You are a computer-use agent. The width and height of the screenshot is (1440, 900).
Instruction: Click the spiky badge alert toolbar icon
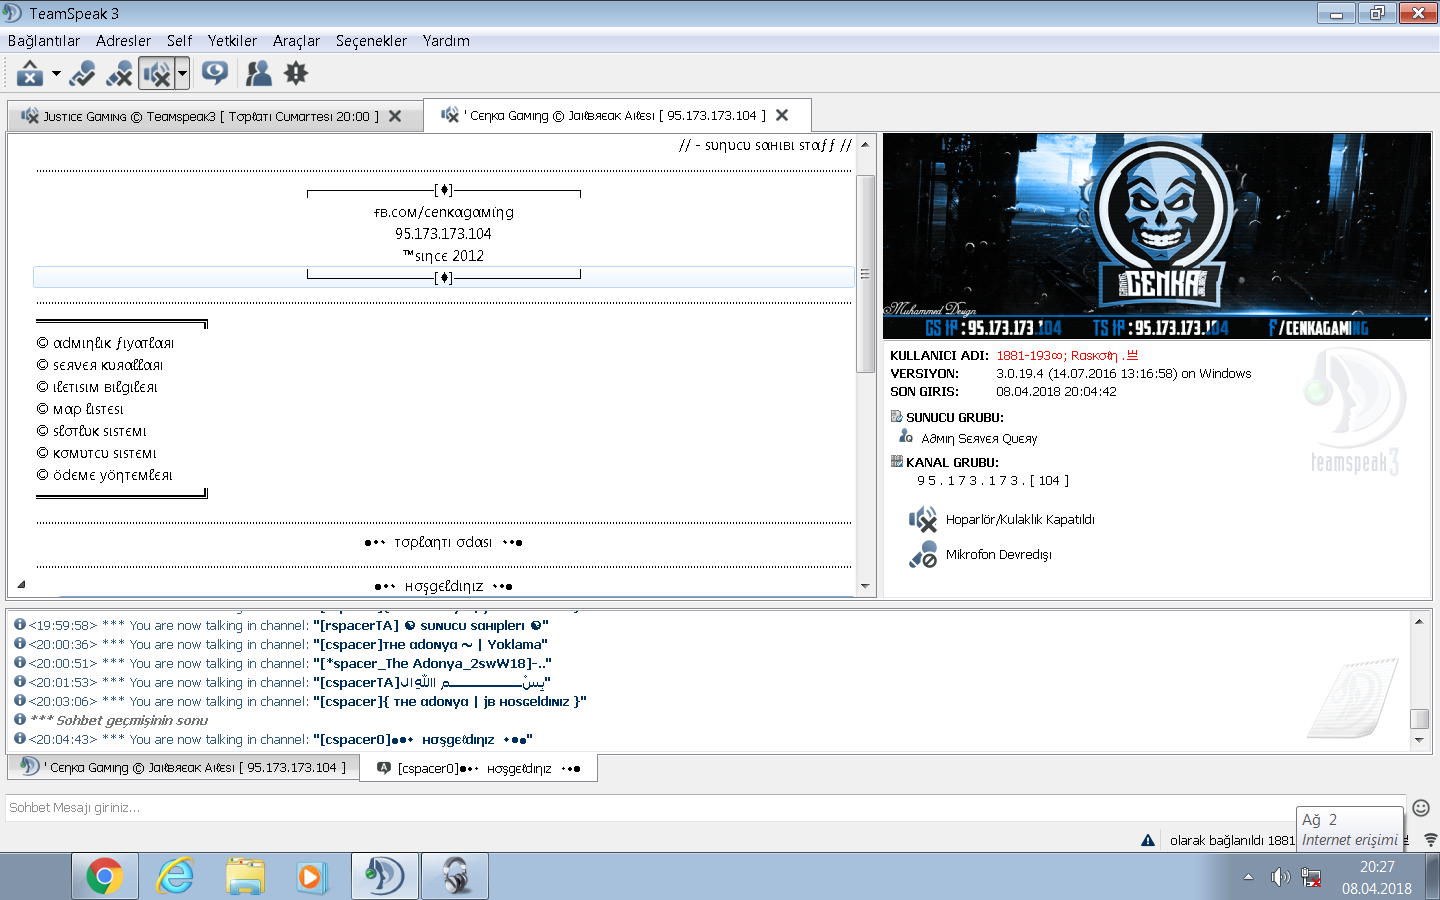click(x=296, y=73)
